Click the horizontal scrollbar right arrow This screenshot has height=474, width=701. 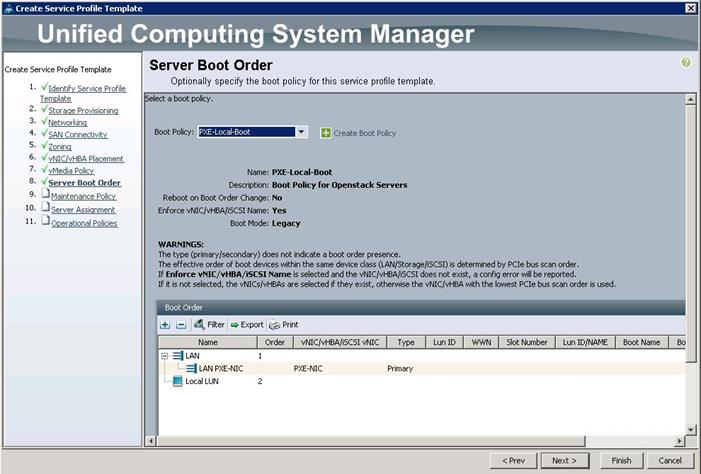[680, 441]
